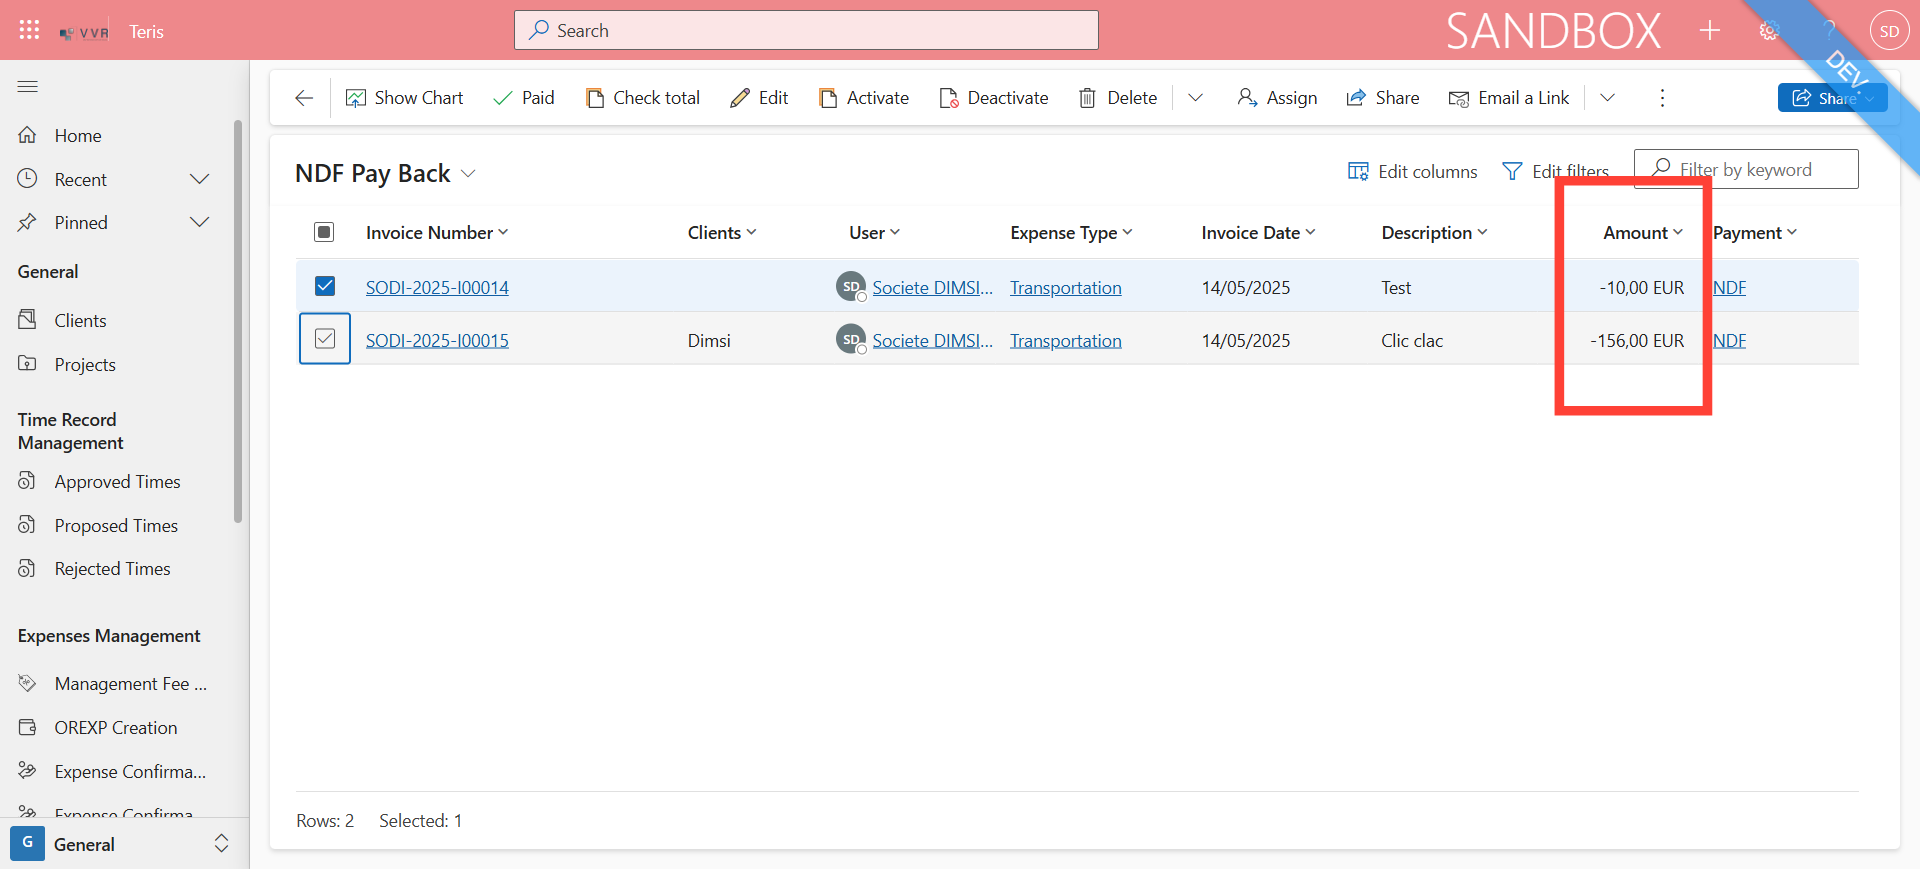Click the Filter by keyword field
The width and height of the screenshot is (1920, 869).
(x=1746, y=169)
